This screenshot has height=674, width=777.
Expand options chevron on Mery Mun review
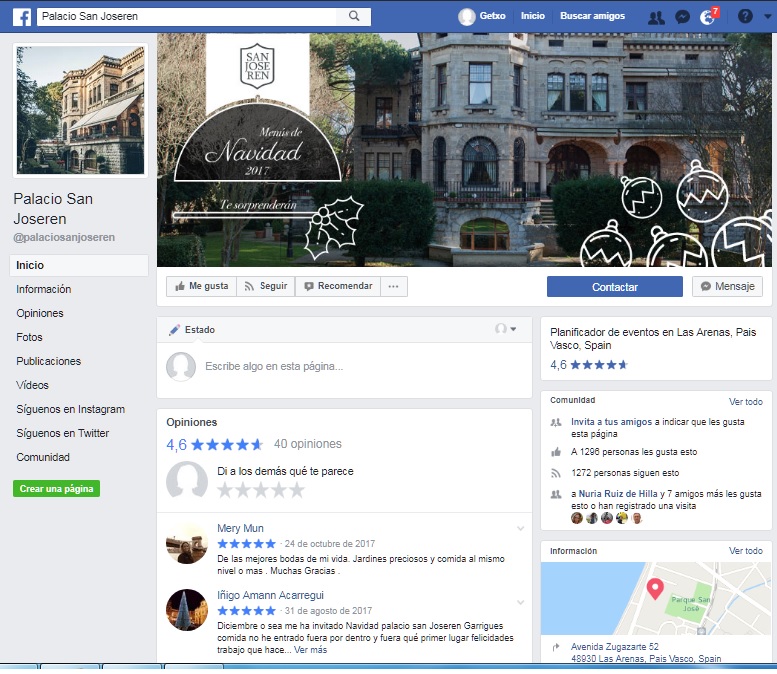[x=520, y=528]
